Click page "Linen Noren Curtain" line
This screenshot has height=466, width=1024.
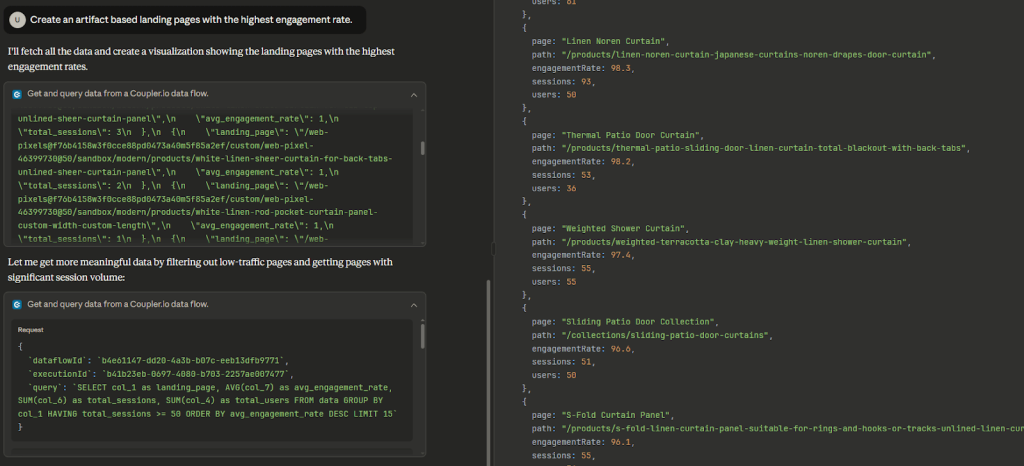599,41
